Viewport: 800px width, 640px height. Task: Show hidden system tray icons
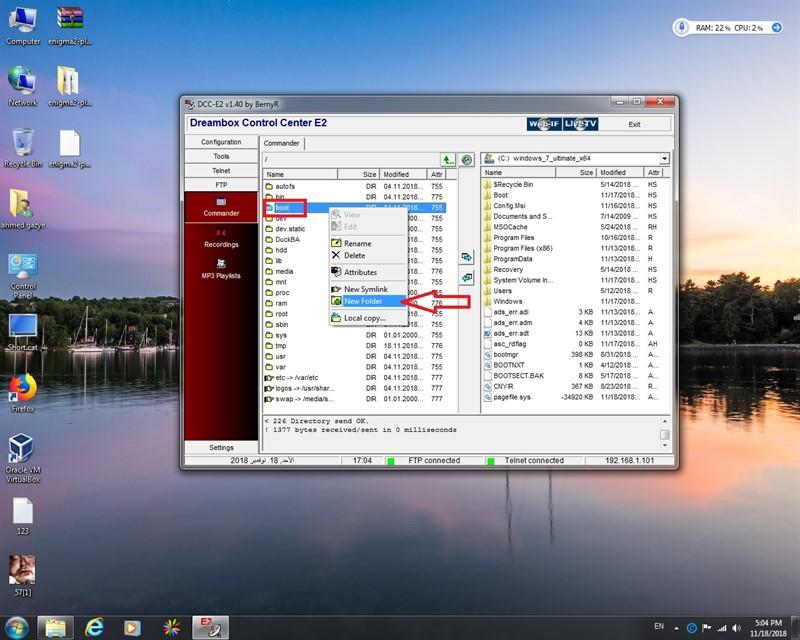pos(677,628)
